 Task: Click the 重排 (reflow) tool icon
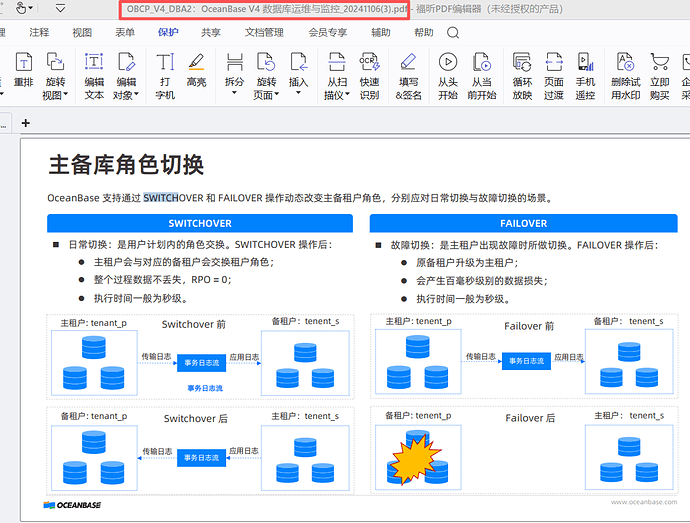tap(23, 64)
